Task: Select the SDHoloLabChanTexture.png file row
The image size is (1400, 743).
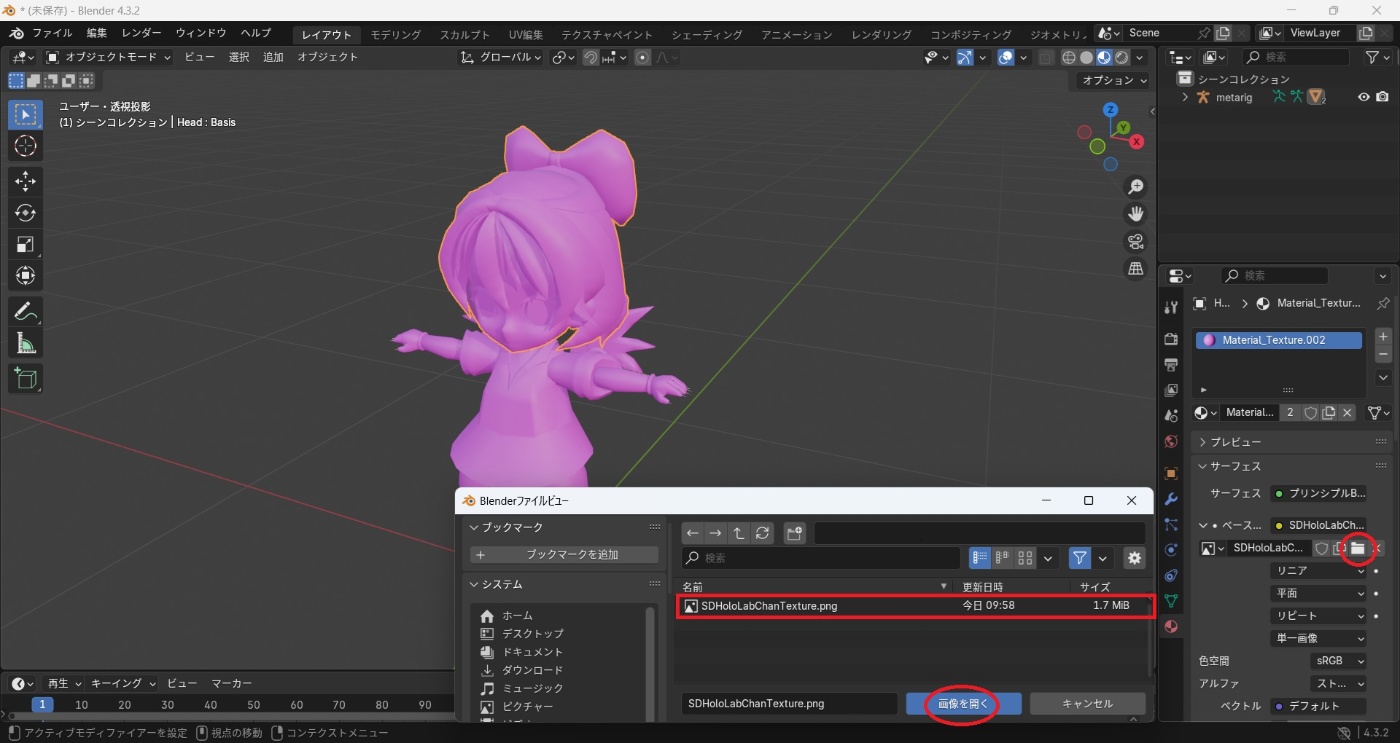Action: click(915, 606)
